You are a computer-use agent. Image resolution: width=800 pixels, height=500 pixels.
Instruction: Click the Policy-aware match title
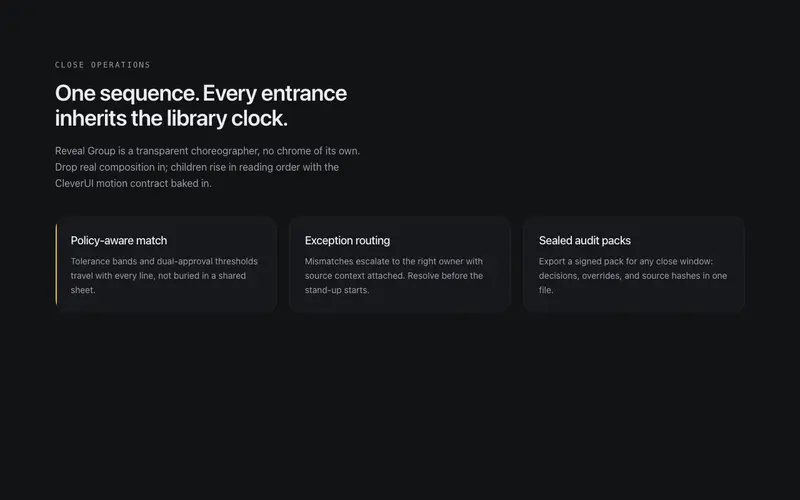click(x=119, y=240)
